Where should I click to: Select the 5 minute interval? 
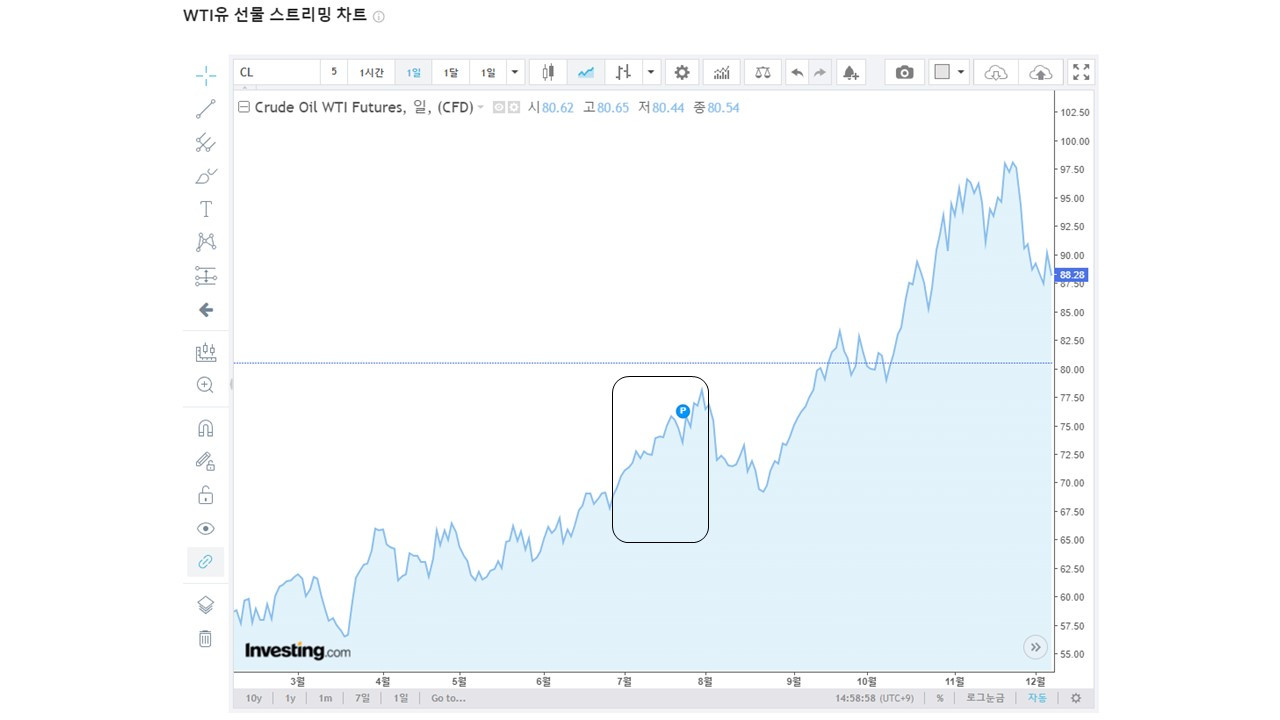pos(334,72)
